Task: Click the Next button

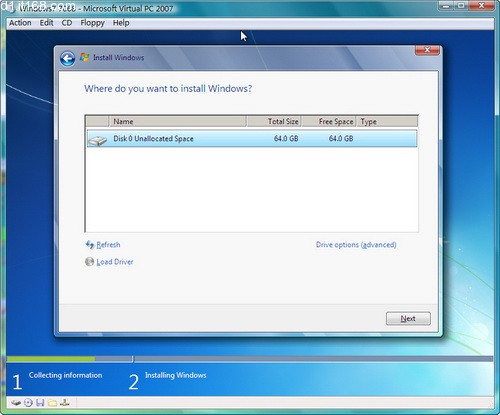Action: [408, 318]
